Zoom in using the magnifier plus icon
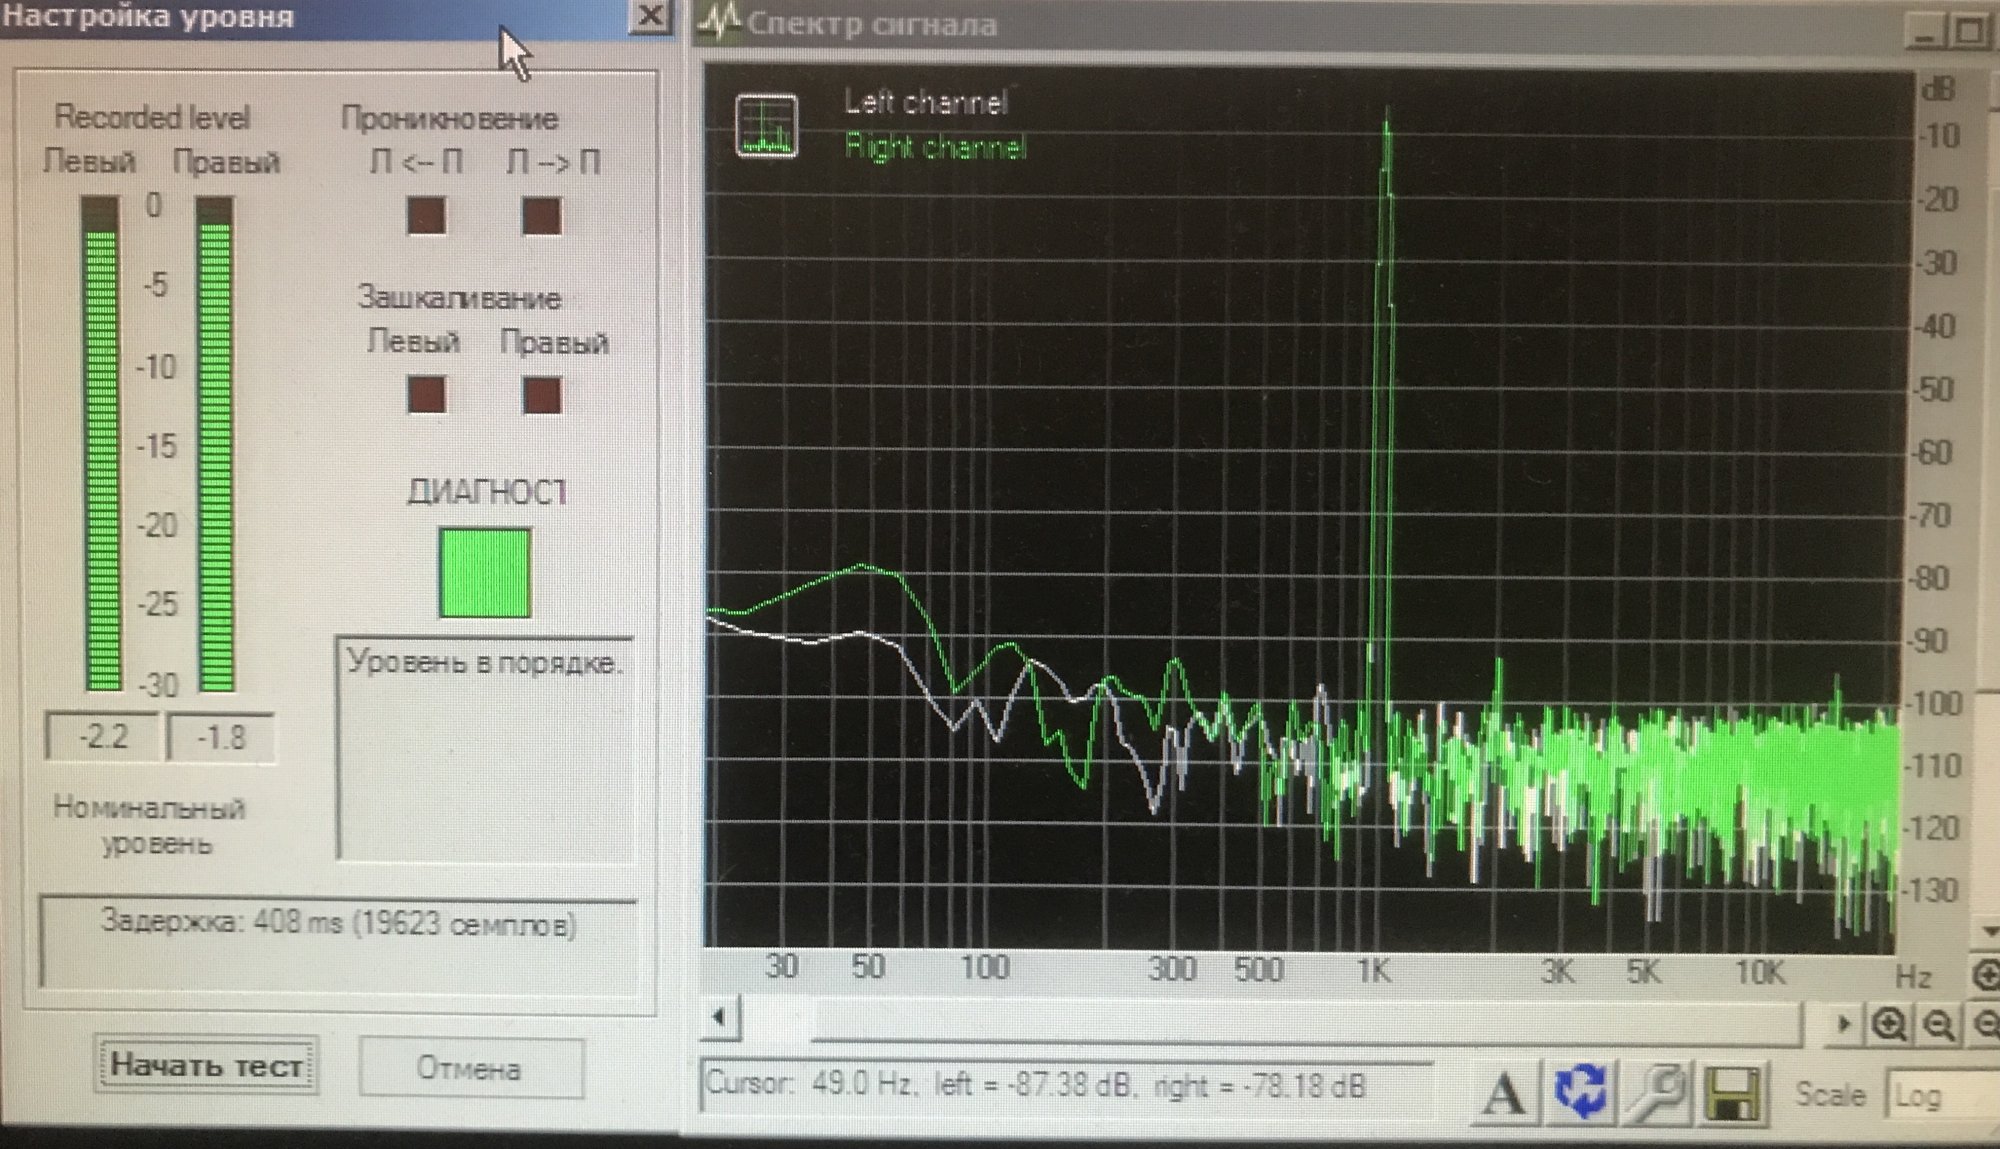 [1888, 1025]
